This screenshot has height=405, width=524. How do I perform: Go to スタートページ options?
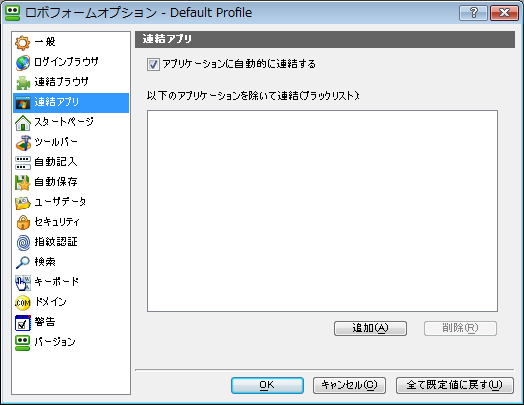(x=64, y=122)
